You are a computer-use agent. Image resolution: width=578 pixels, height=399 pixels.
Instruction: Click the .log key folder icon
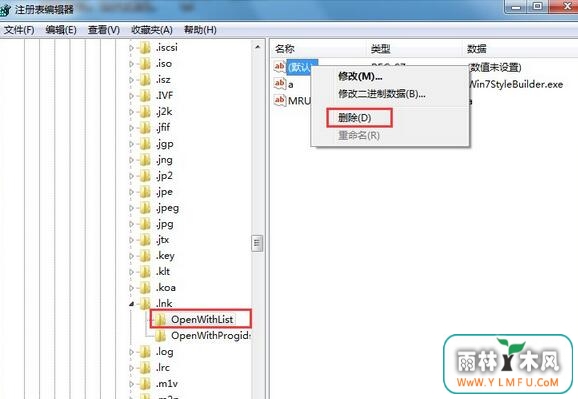pyautogui.click(x=145, y=351)
